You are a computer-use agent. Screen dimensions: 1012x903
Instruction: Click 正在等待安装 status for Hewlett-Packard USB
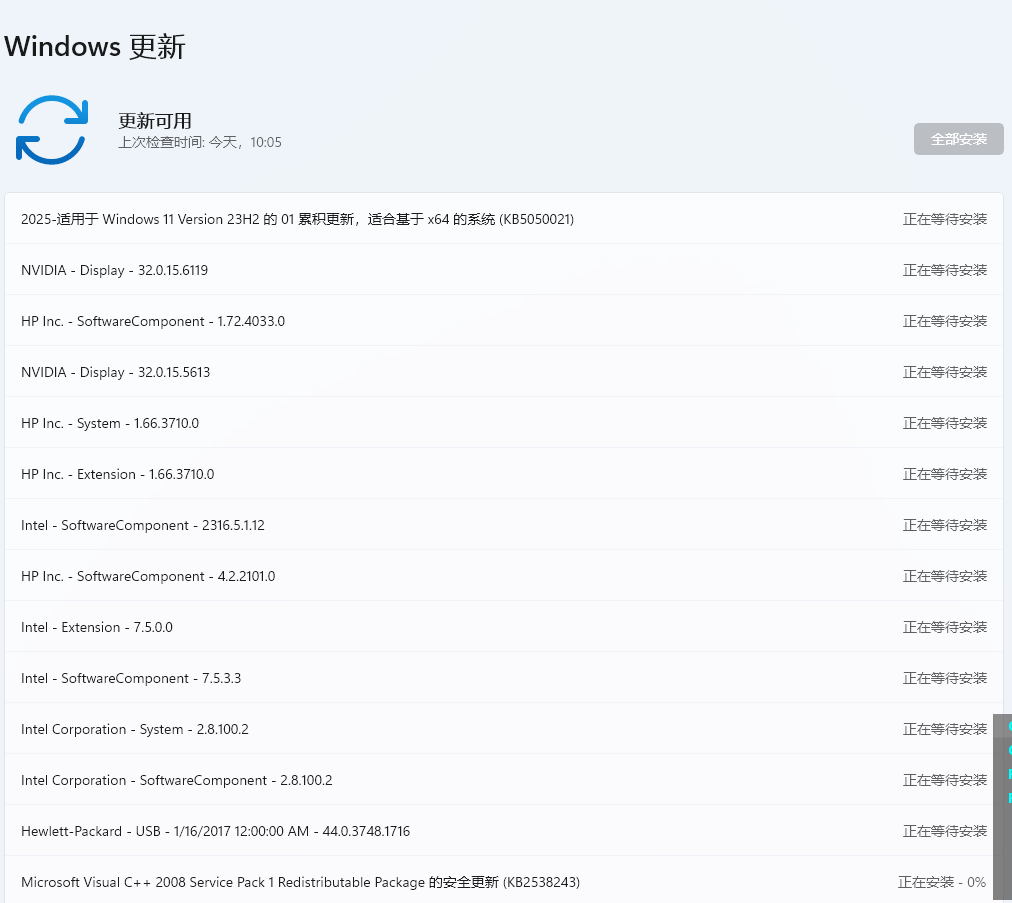pyautogui.click(x=945, y=831)
